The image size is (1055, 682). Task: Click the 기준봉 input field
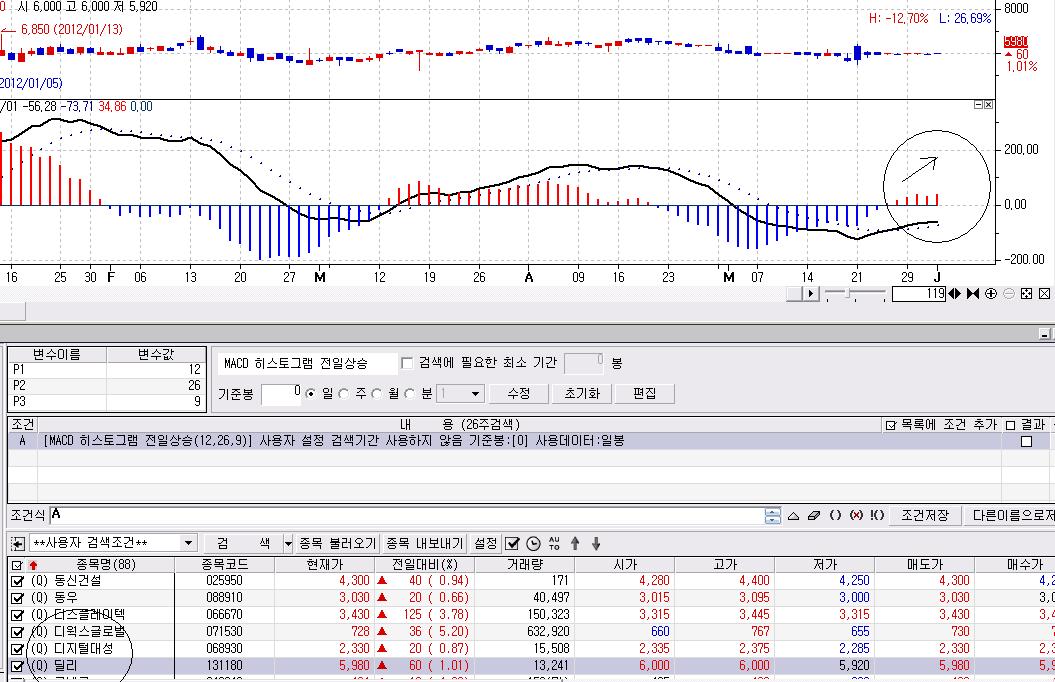point(281,395)
